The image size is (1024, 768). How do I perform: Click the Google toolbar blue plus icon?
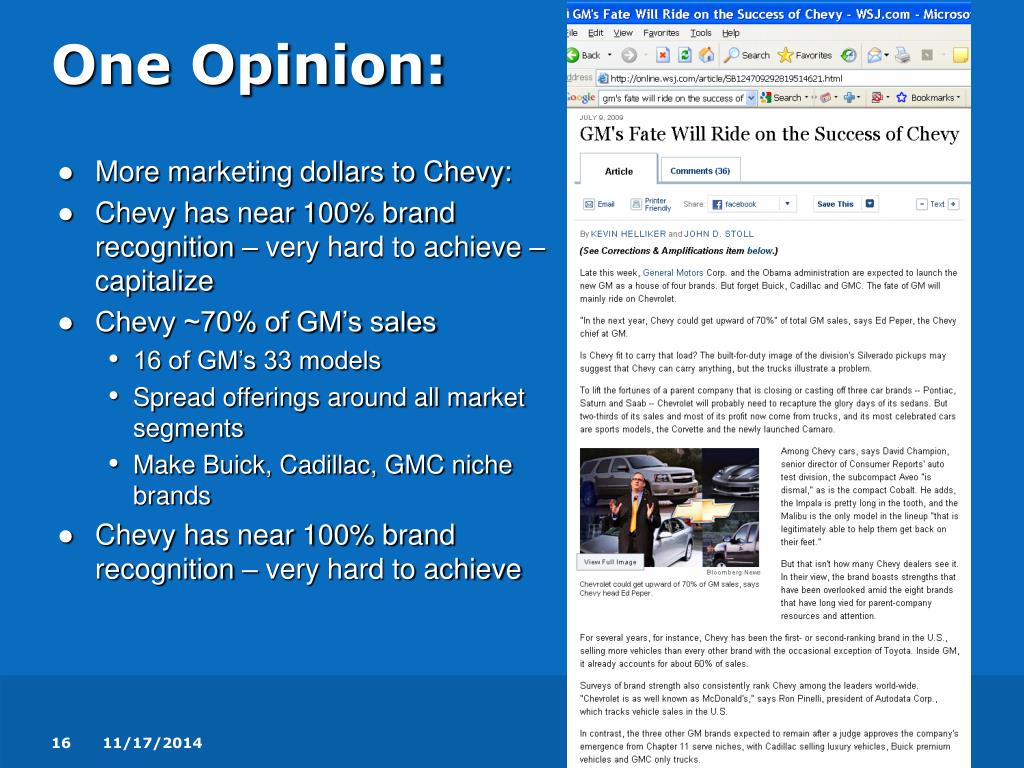click(849, 97)
